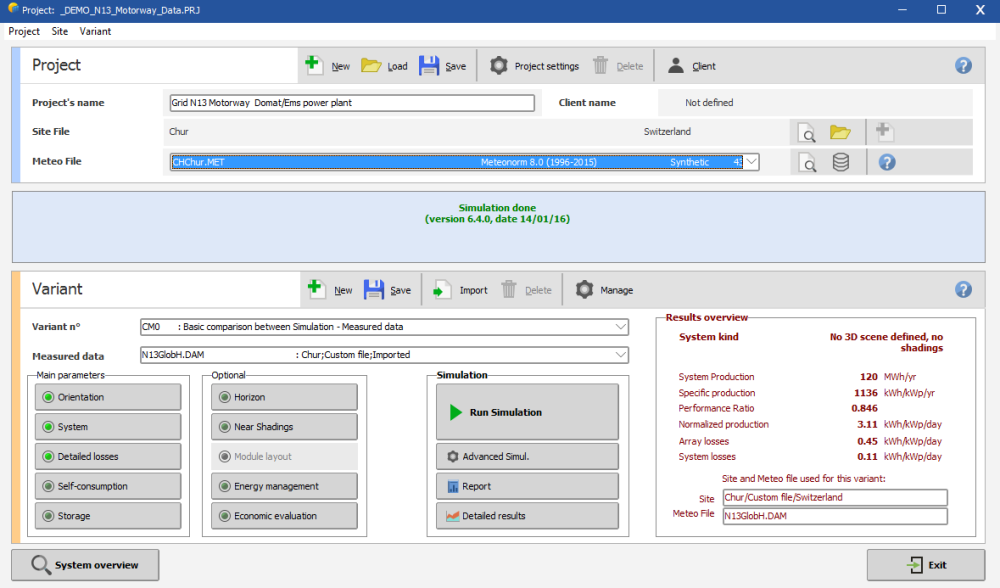Expand the Variant n° dropdown
This screenshot has width=1000, height=588.
pyautogui.click(x=620, y=327)
